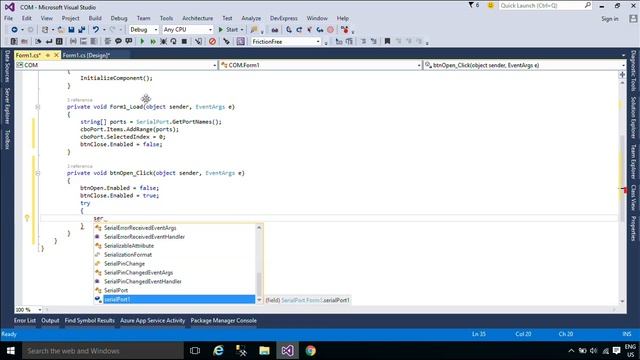Click the Save file icon
Image resolution: width=640 pixels, height=360 pixels.
point(71,30)
